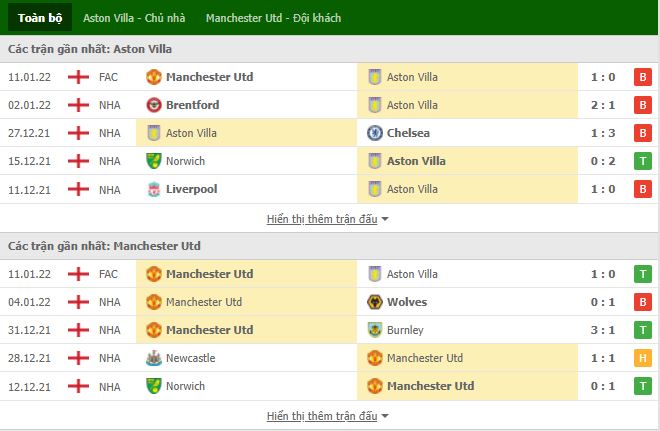Click the green T badge on the Burnley match
This screenshot has height=431, width=660.
point(643,330)
